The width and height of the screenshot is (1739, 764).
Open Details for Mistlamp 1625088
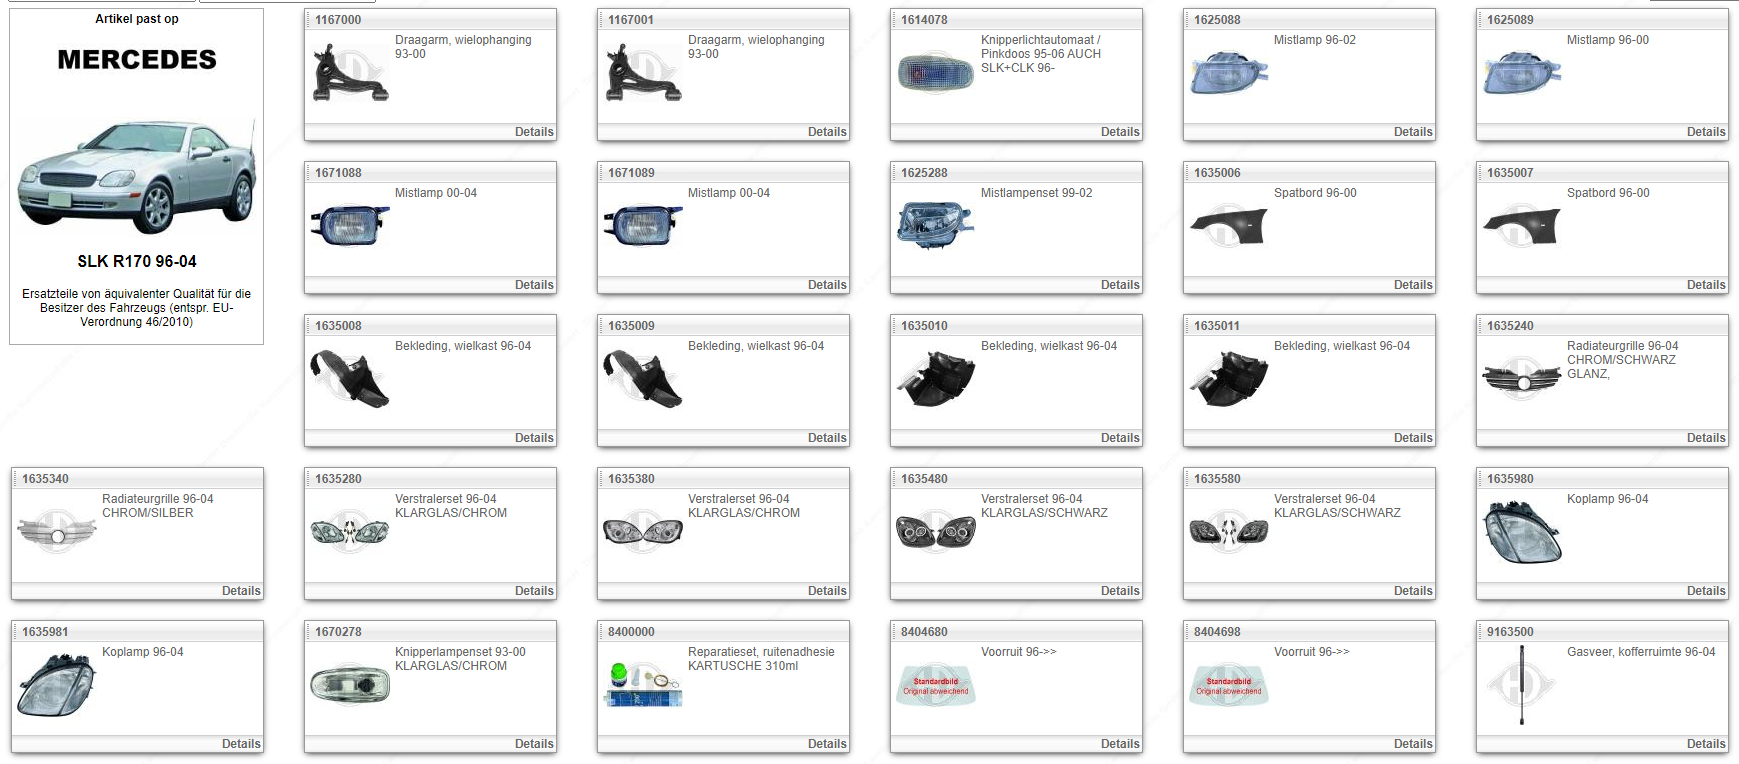click(1412, 132)
